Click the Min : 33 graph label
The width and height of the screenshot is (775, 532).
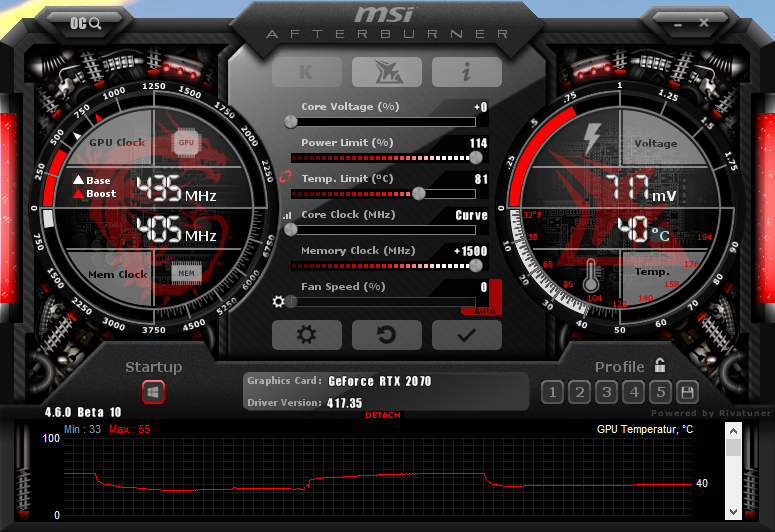click(83, 429)
